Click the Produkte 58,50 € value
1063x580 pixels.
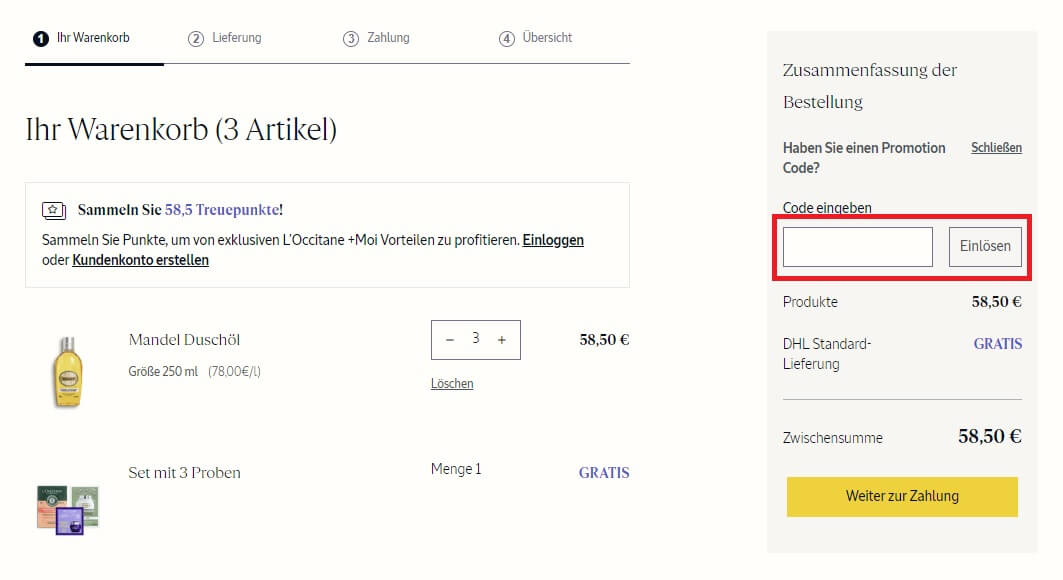(997, 302)
